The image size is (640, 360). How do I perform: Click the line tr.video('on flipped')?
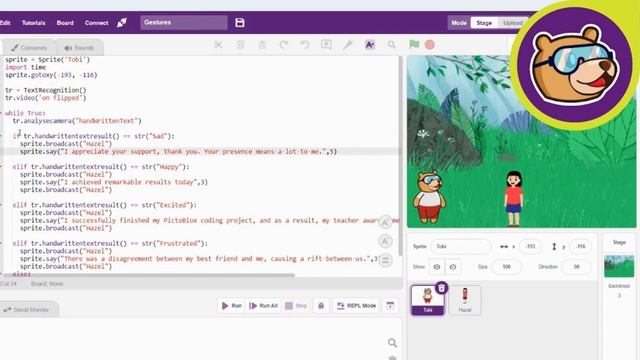coord(46,98)
